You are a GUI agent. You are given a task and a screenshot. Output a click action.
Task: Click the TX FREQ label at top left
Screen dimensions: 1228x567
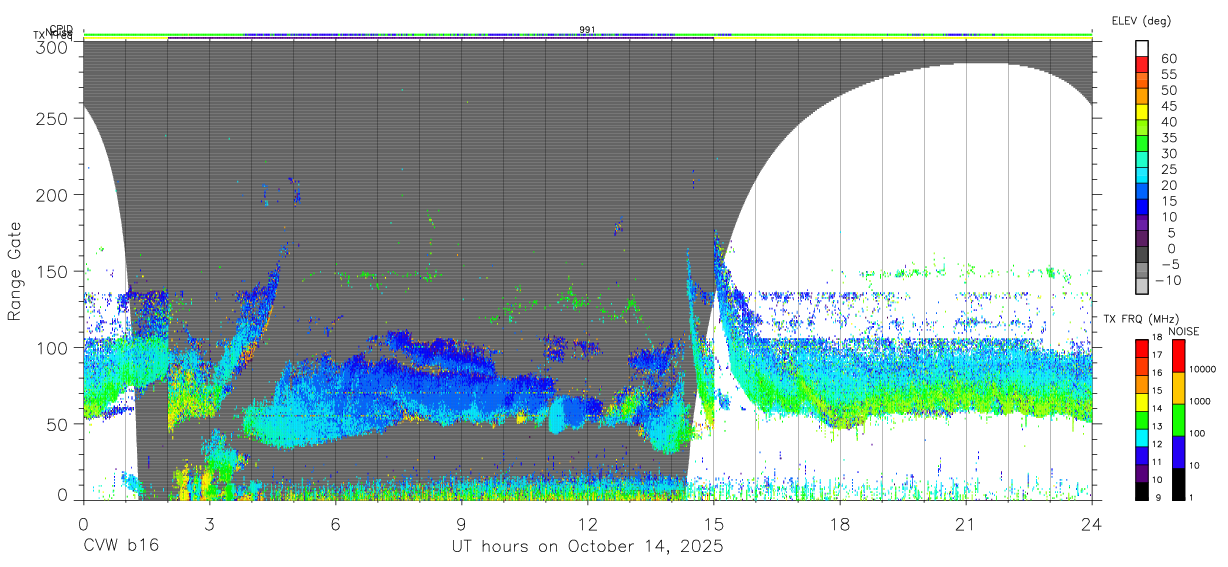(55, 37)
